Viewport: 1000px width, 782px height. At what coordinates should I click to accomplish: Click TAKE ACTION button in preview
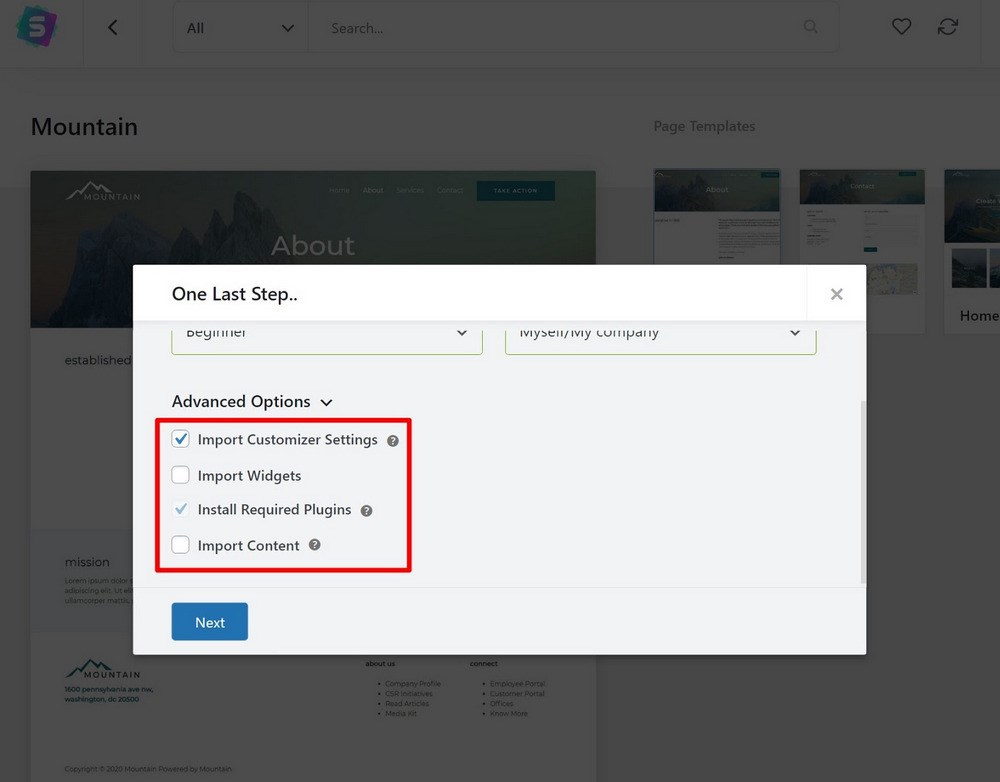coord(515,191)
